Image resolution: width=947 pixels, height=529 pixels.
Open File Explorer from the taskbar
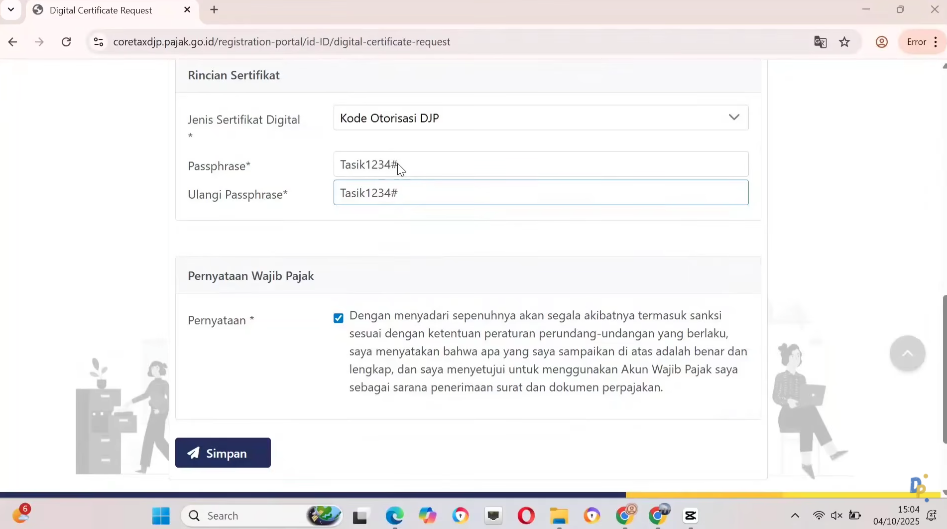pos(559,516)
